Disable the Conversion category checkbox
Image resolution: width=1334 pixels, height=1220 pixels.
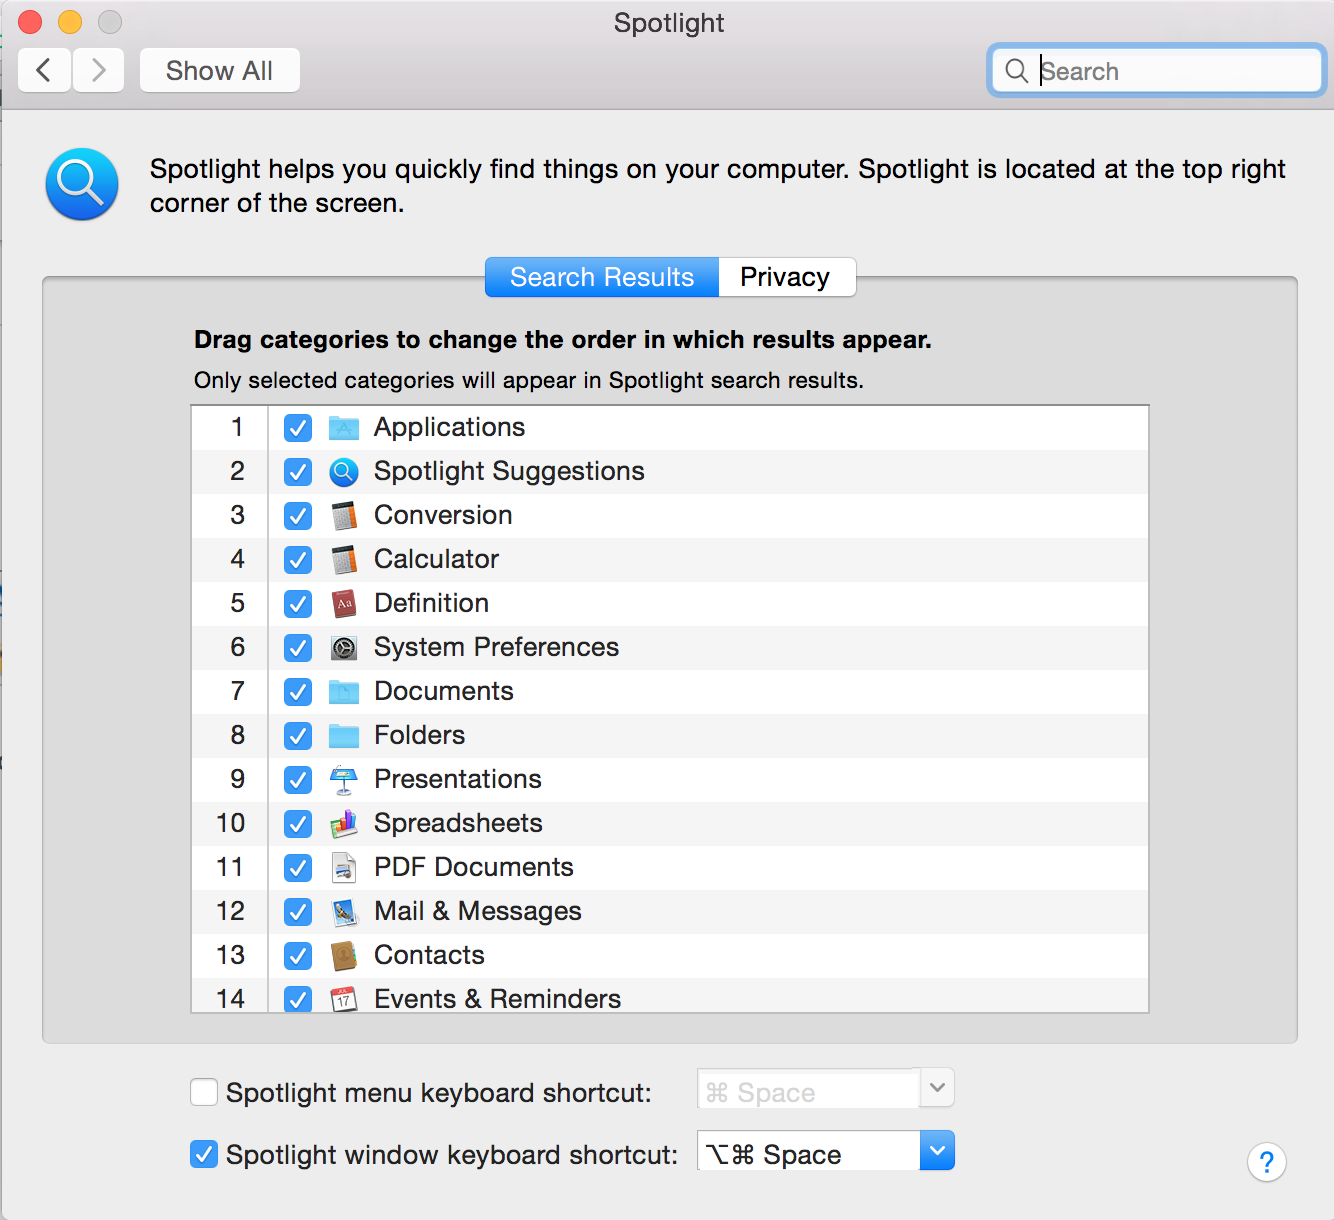[x=298, y=516]
